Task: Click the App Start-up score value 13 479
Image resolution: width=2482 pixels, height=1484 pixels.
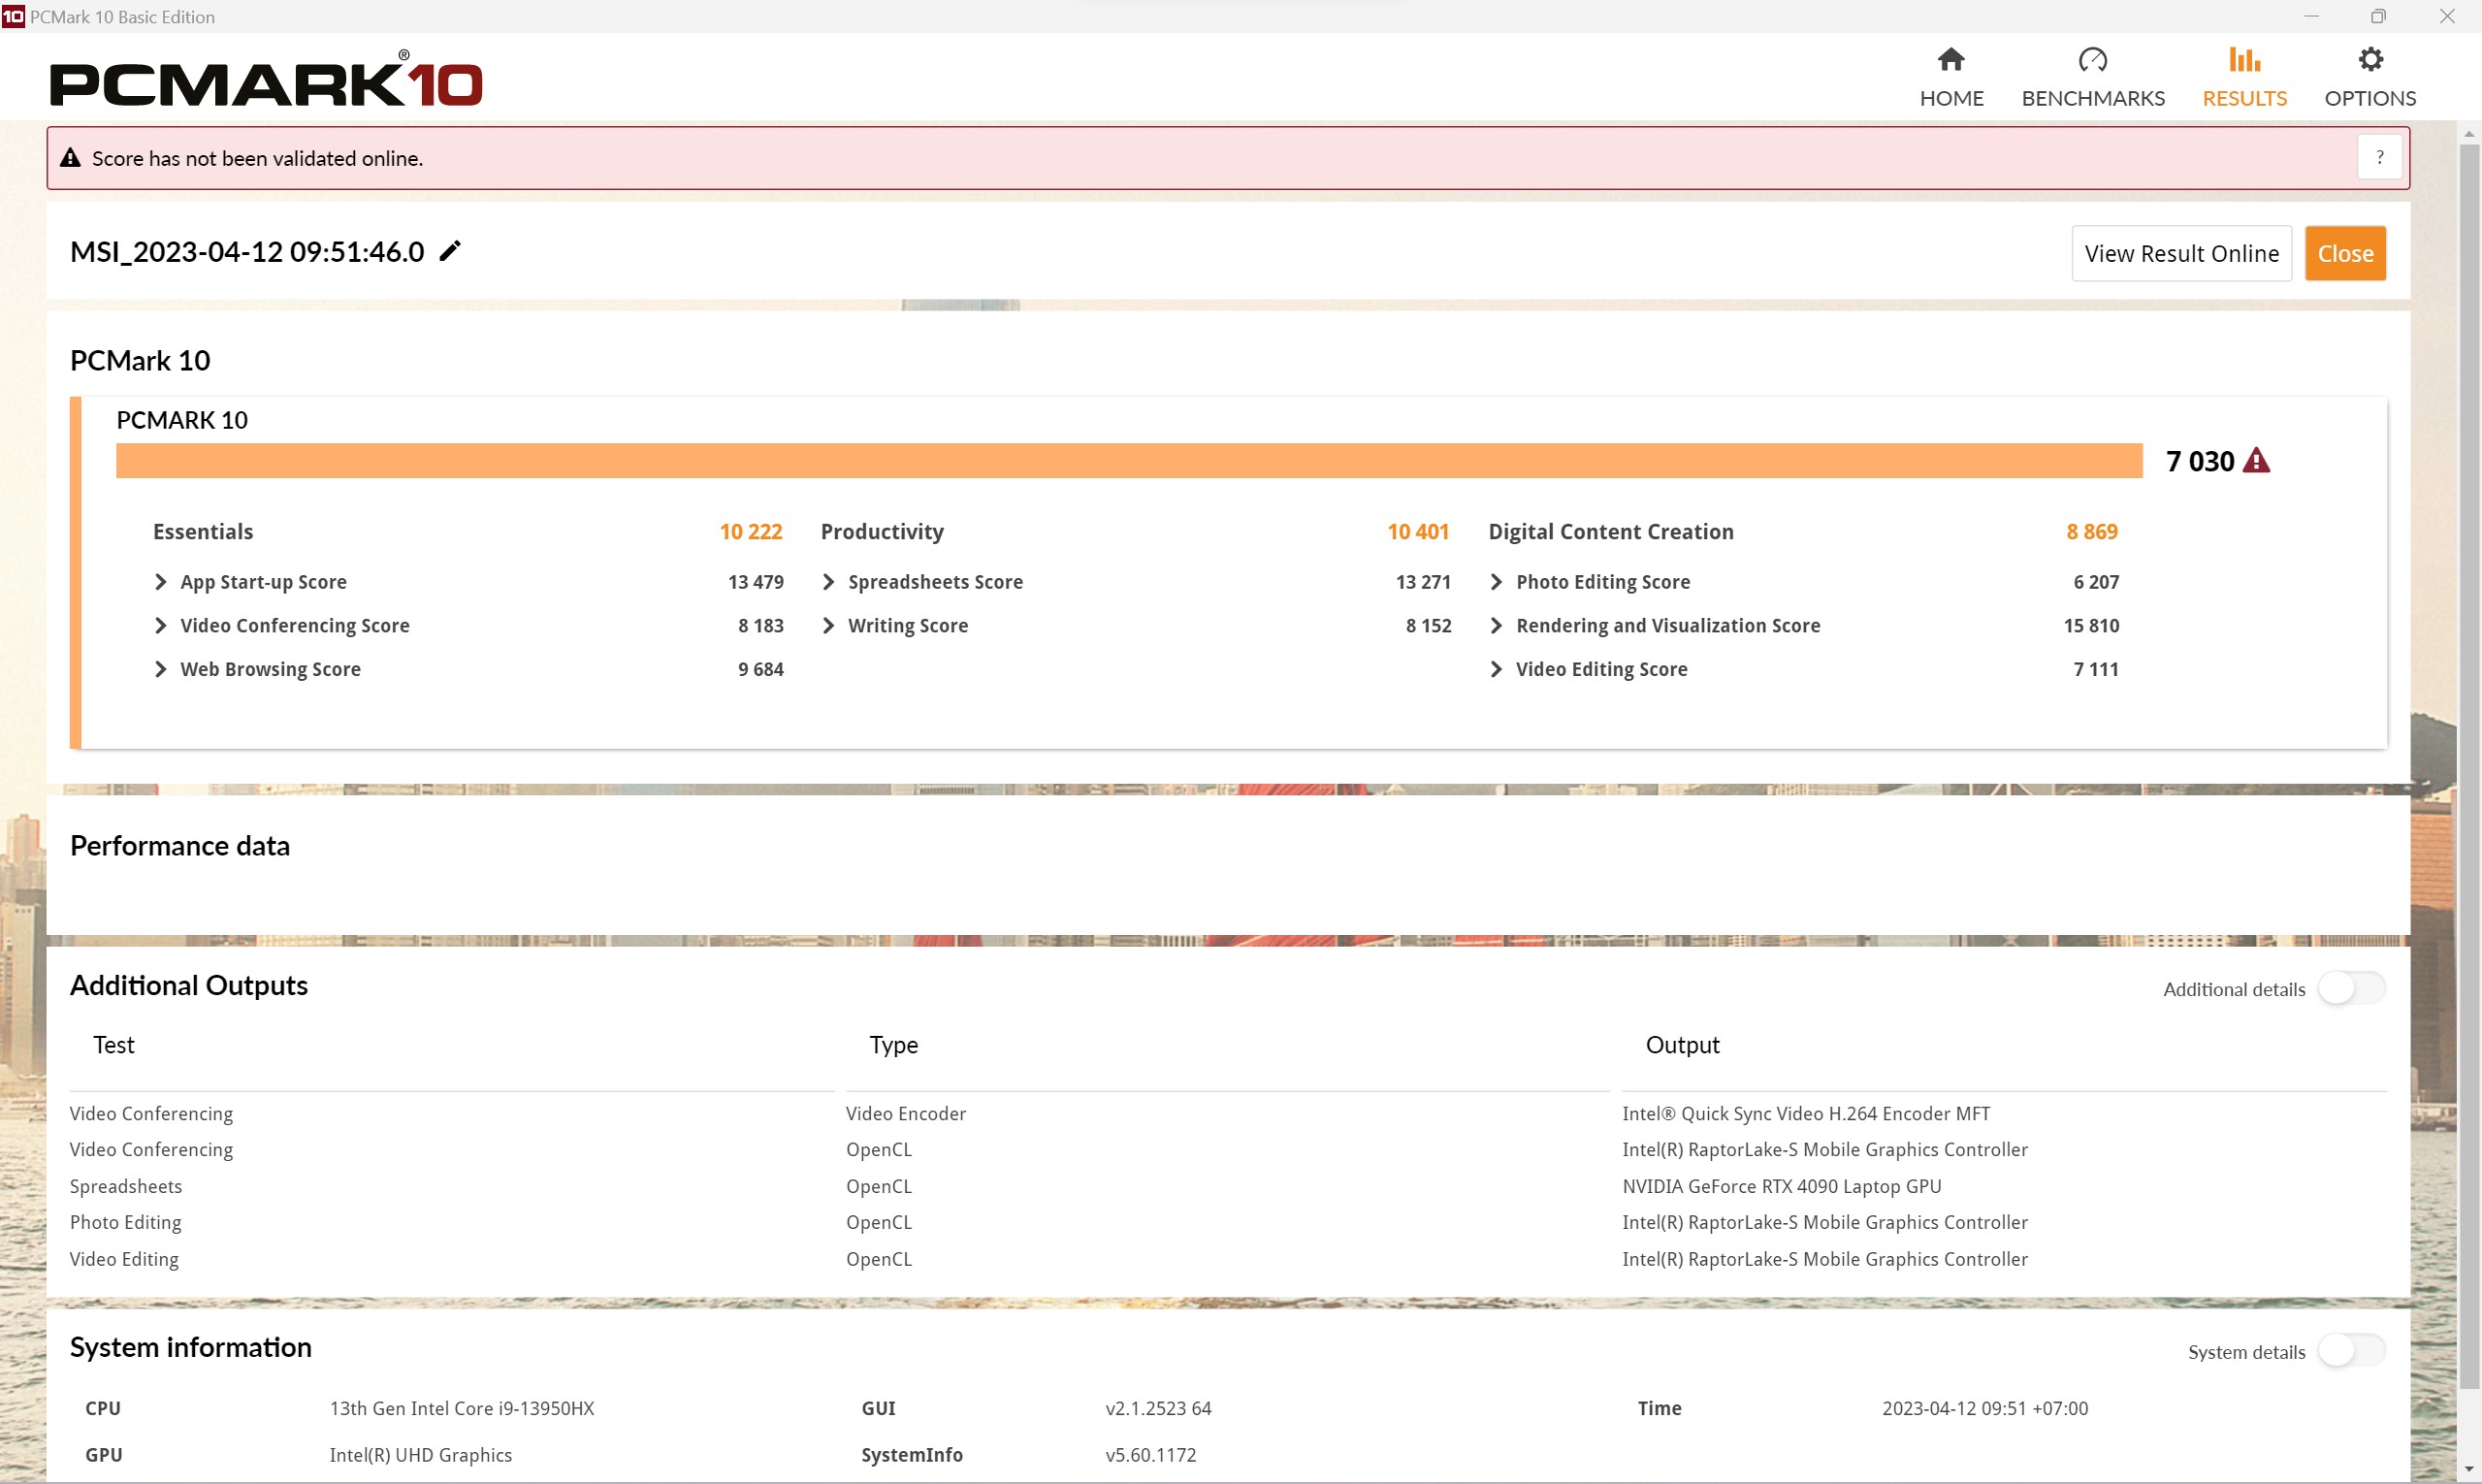Action: click(x=756, y=582)
